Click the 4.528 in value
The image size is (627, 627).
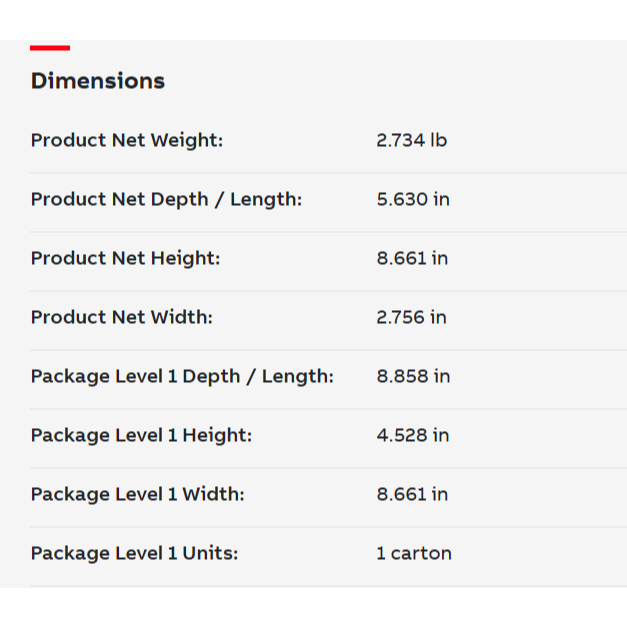click(x=413, y=436)
